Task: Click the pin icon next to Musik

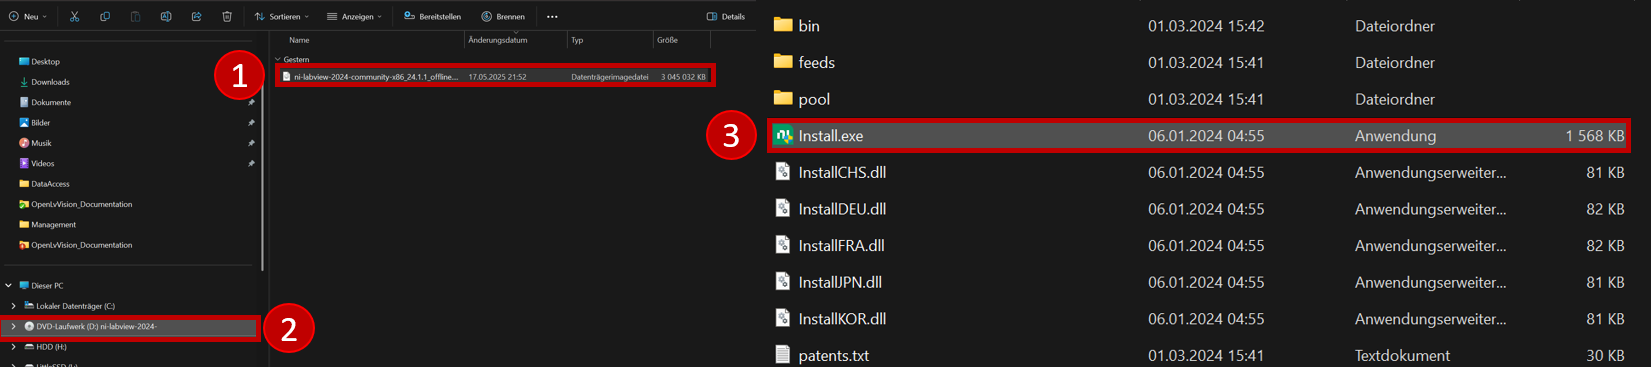Action: point(251,143)
